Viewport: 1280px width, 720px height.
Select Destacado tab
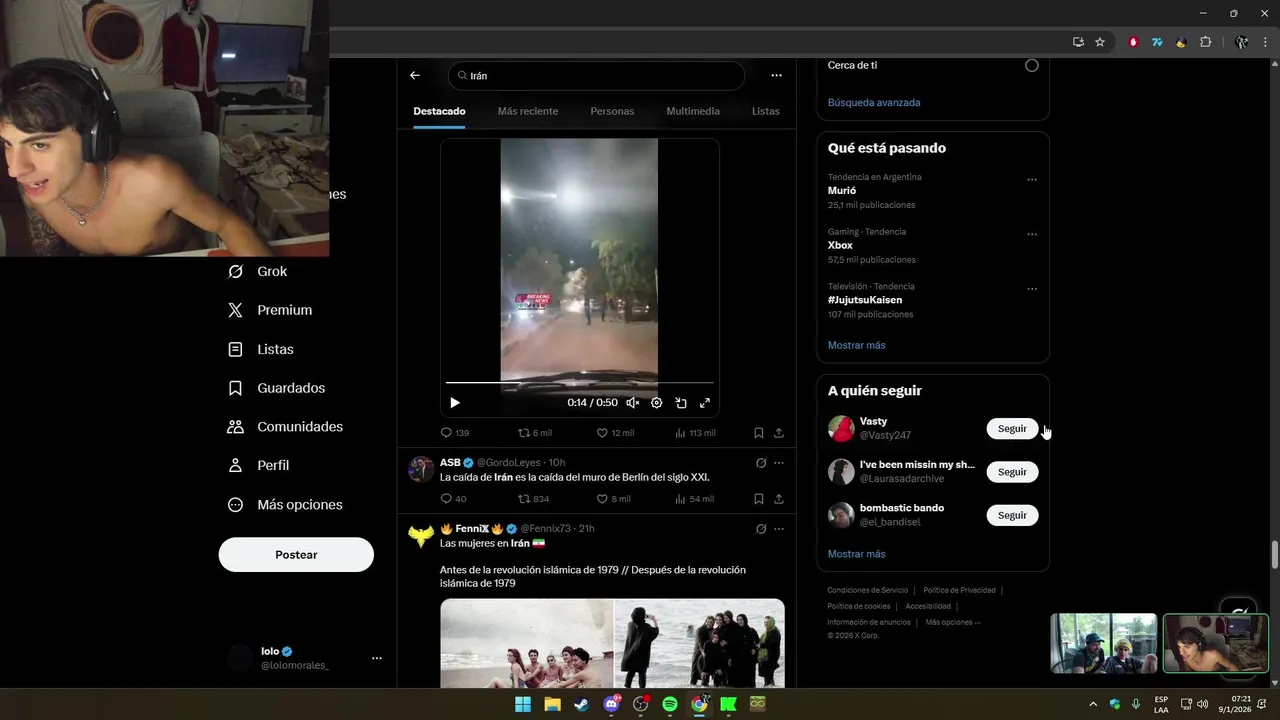point(440,111)
